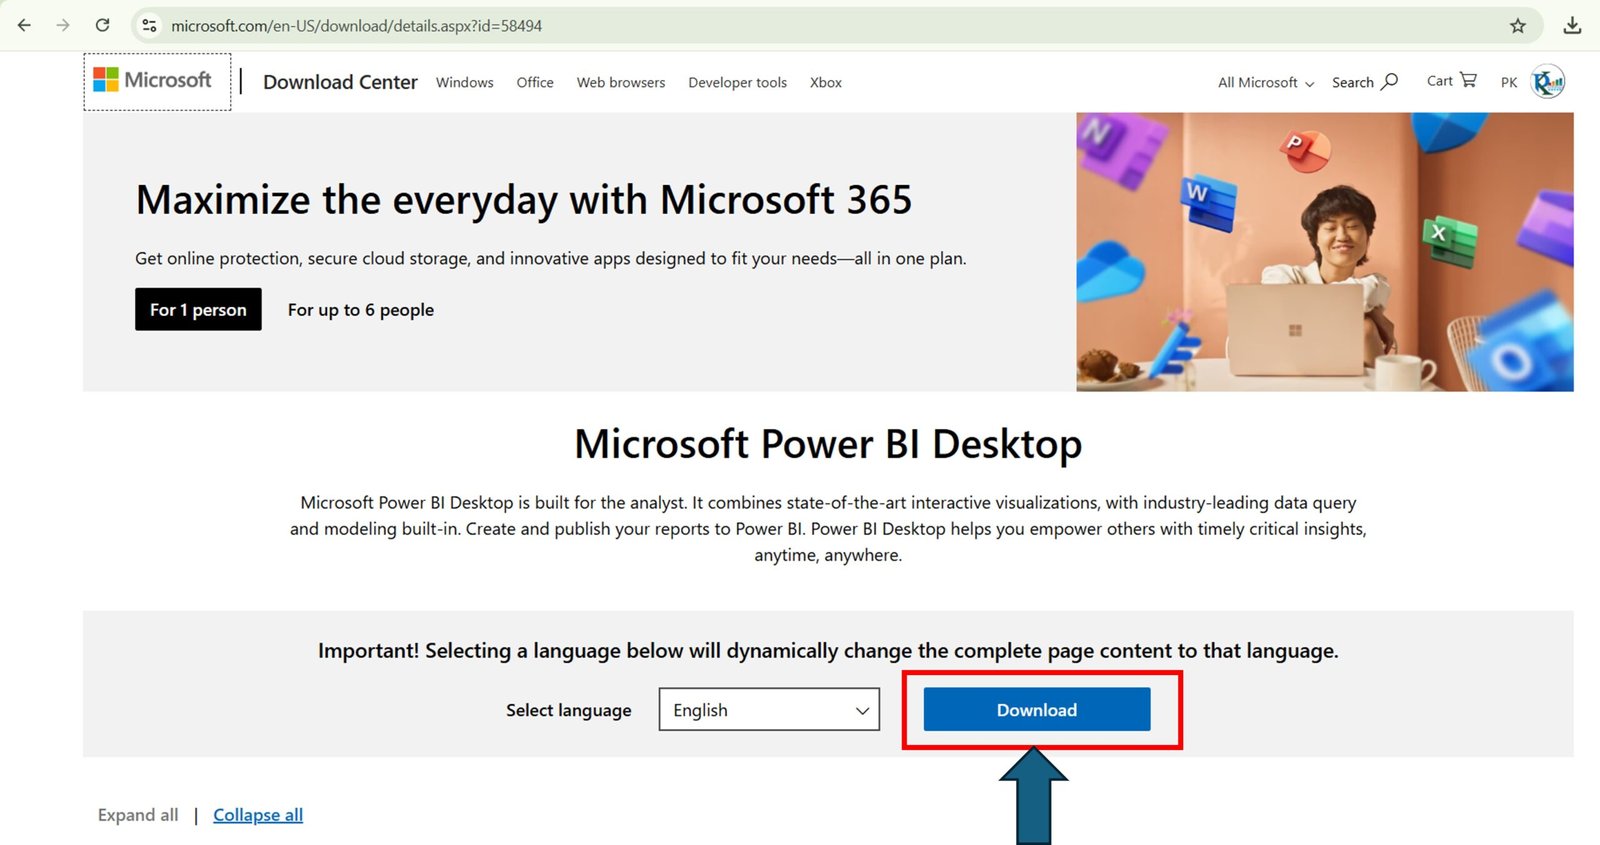This screenshot has height=845, width=1600.
Task: Click the browser forward arrow
Action: (63, 25)
